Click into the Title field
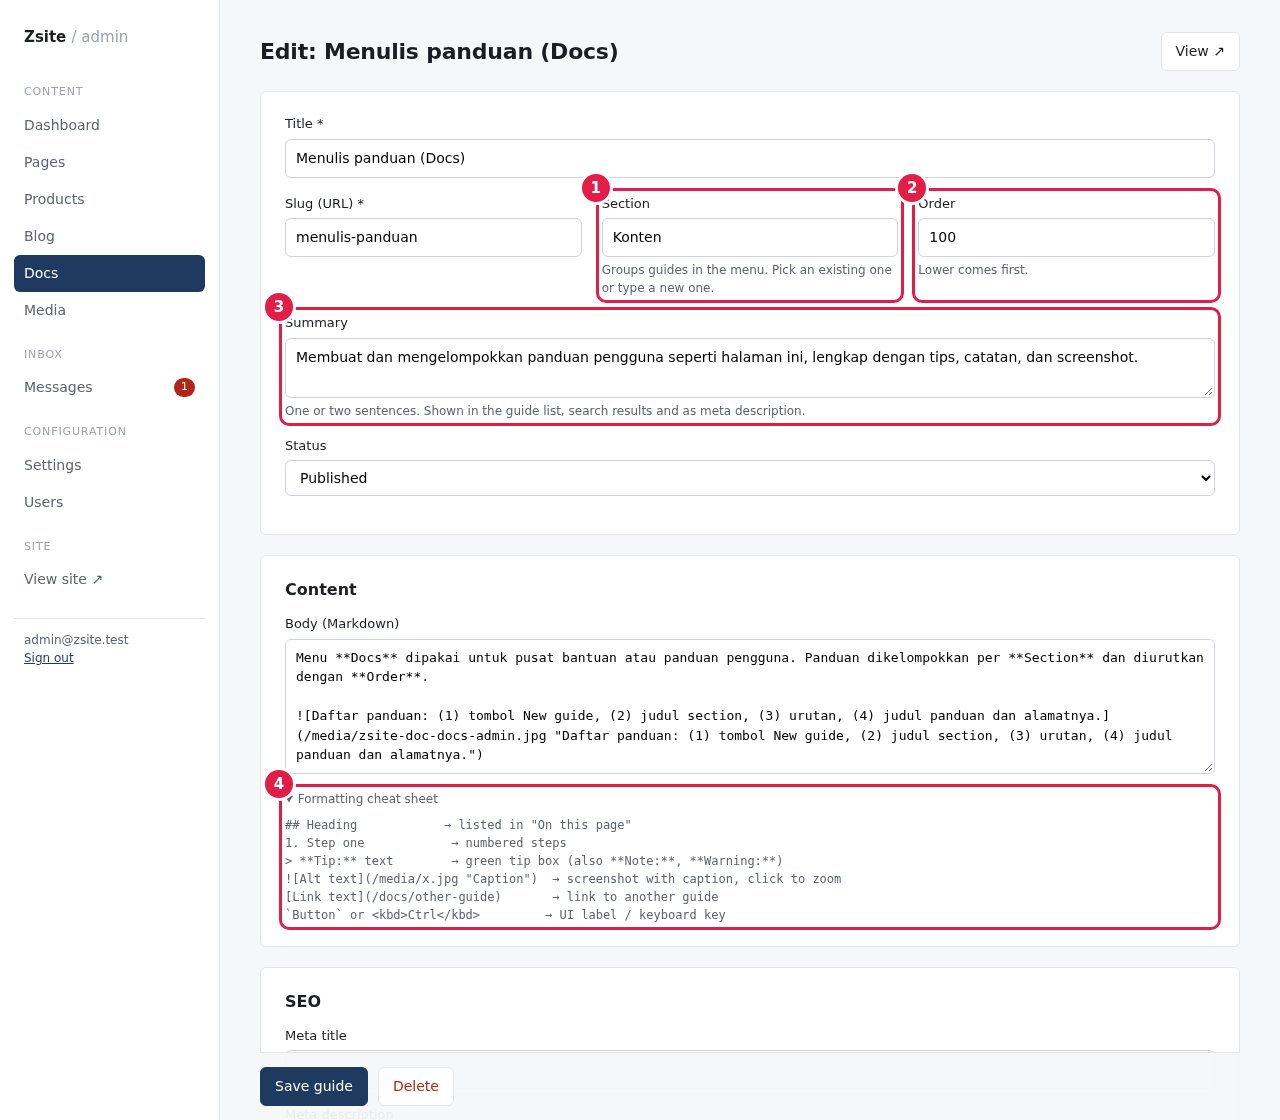1280x1120 pixels. pyautogui.click(x=750, y=158)
